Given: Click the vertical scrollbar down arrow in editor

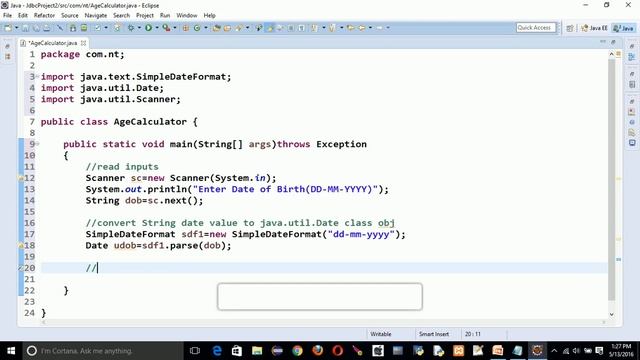Looking at the screenshot, I should (x=611, y=314).
